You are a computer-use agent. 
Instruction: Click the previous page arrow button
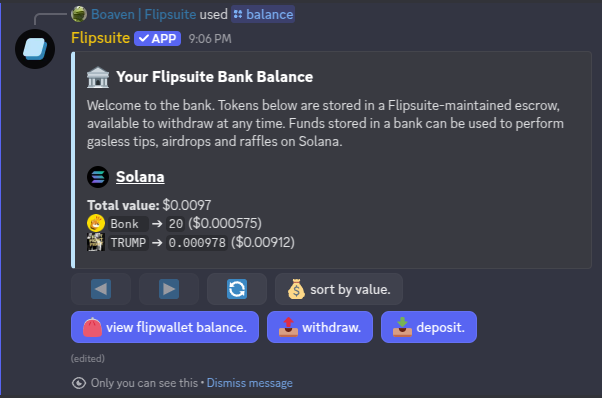pyautogui.click(x=101, y=289)
